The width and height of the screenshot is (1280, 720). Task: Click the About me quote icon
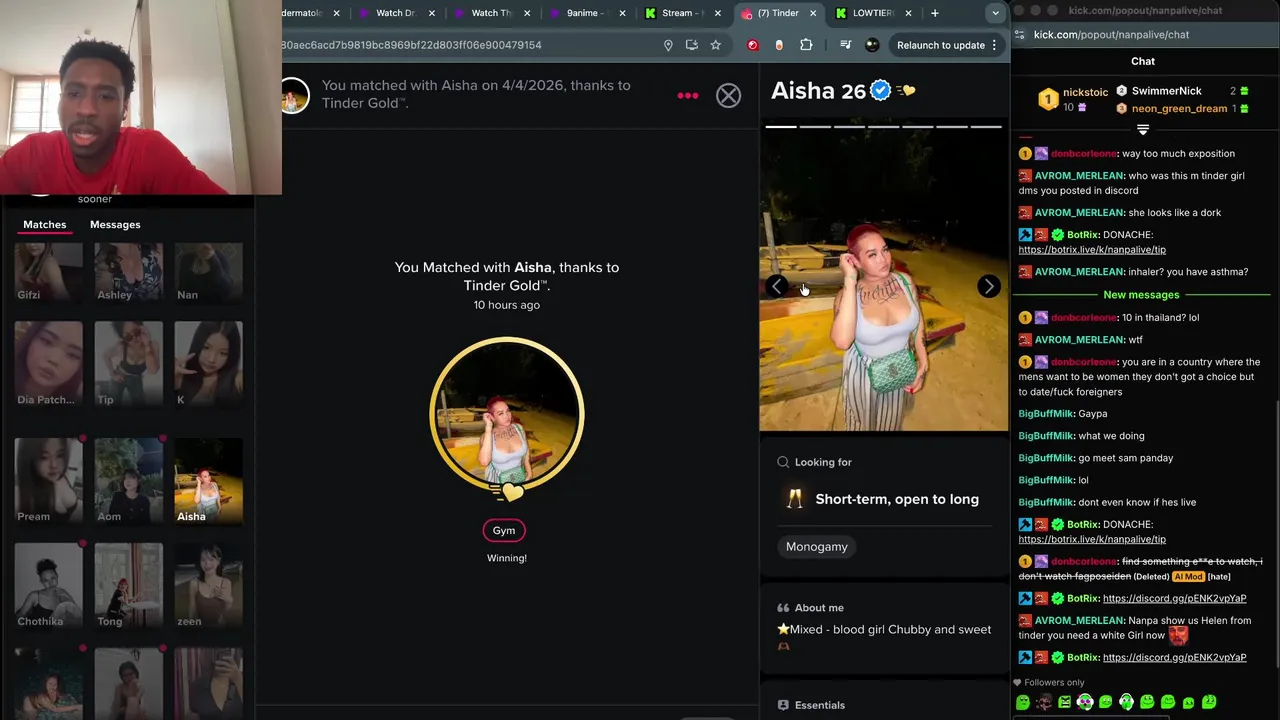(x=783, y=608)
